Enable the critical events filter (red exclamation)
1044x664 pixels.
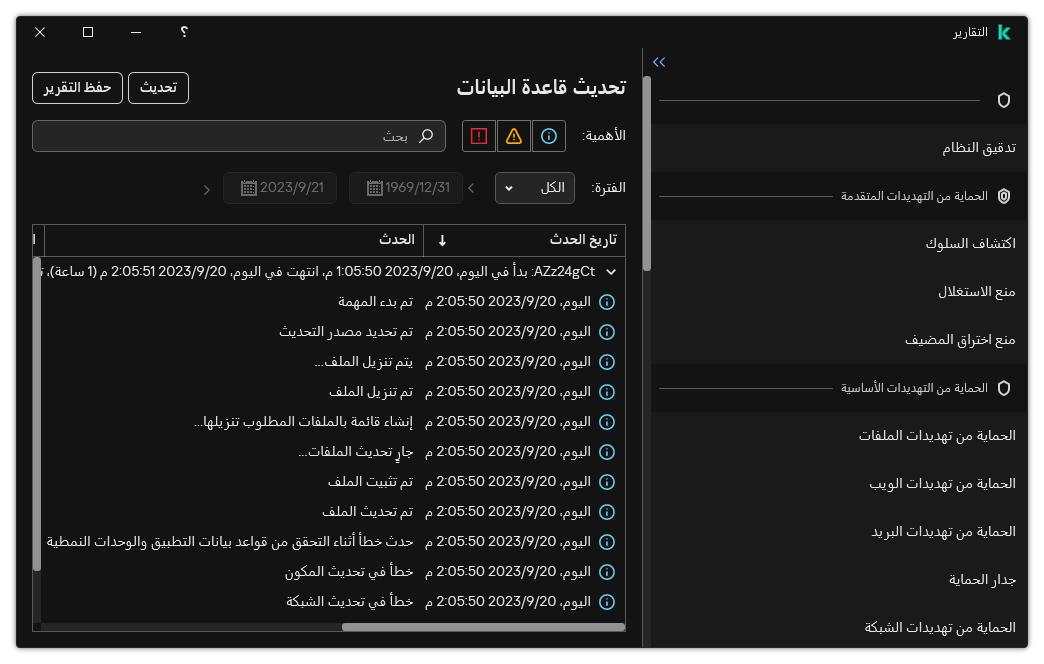point(478,136)
